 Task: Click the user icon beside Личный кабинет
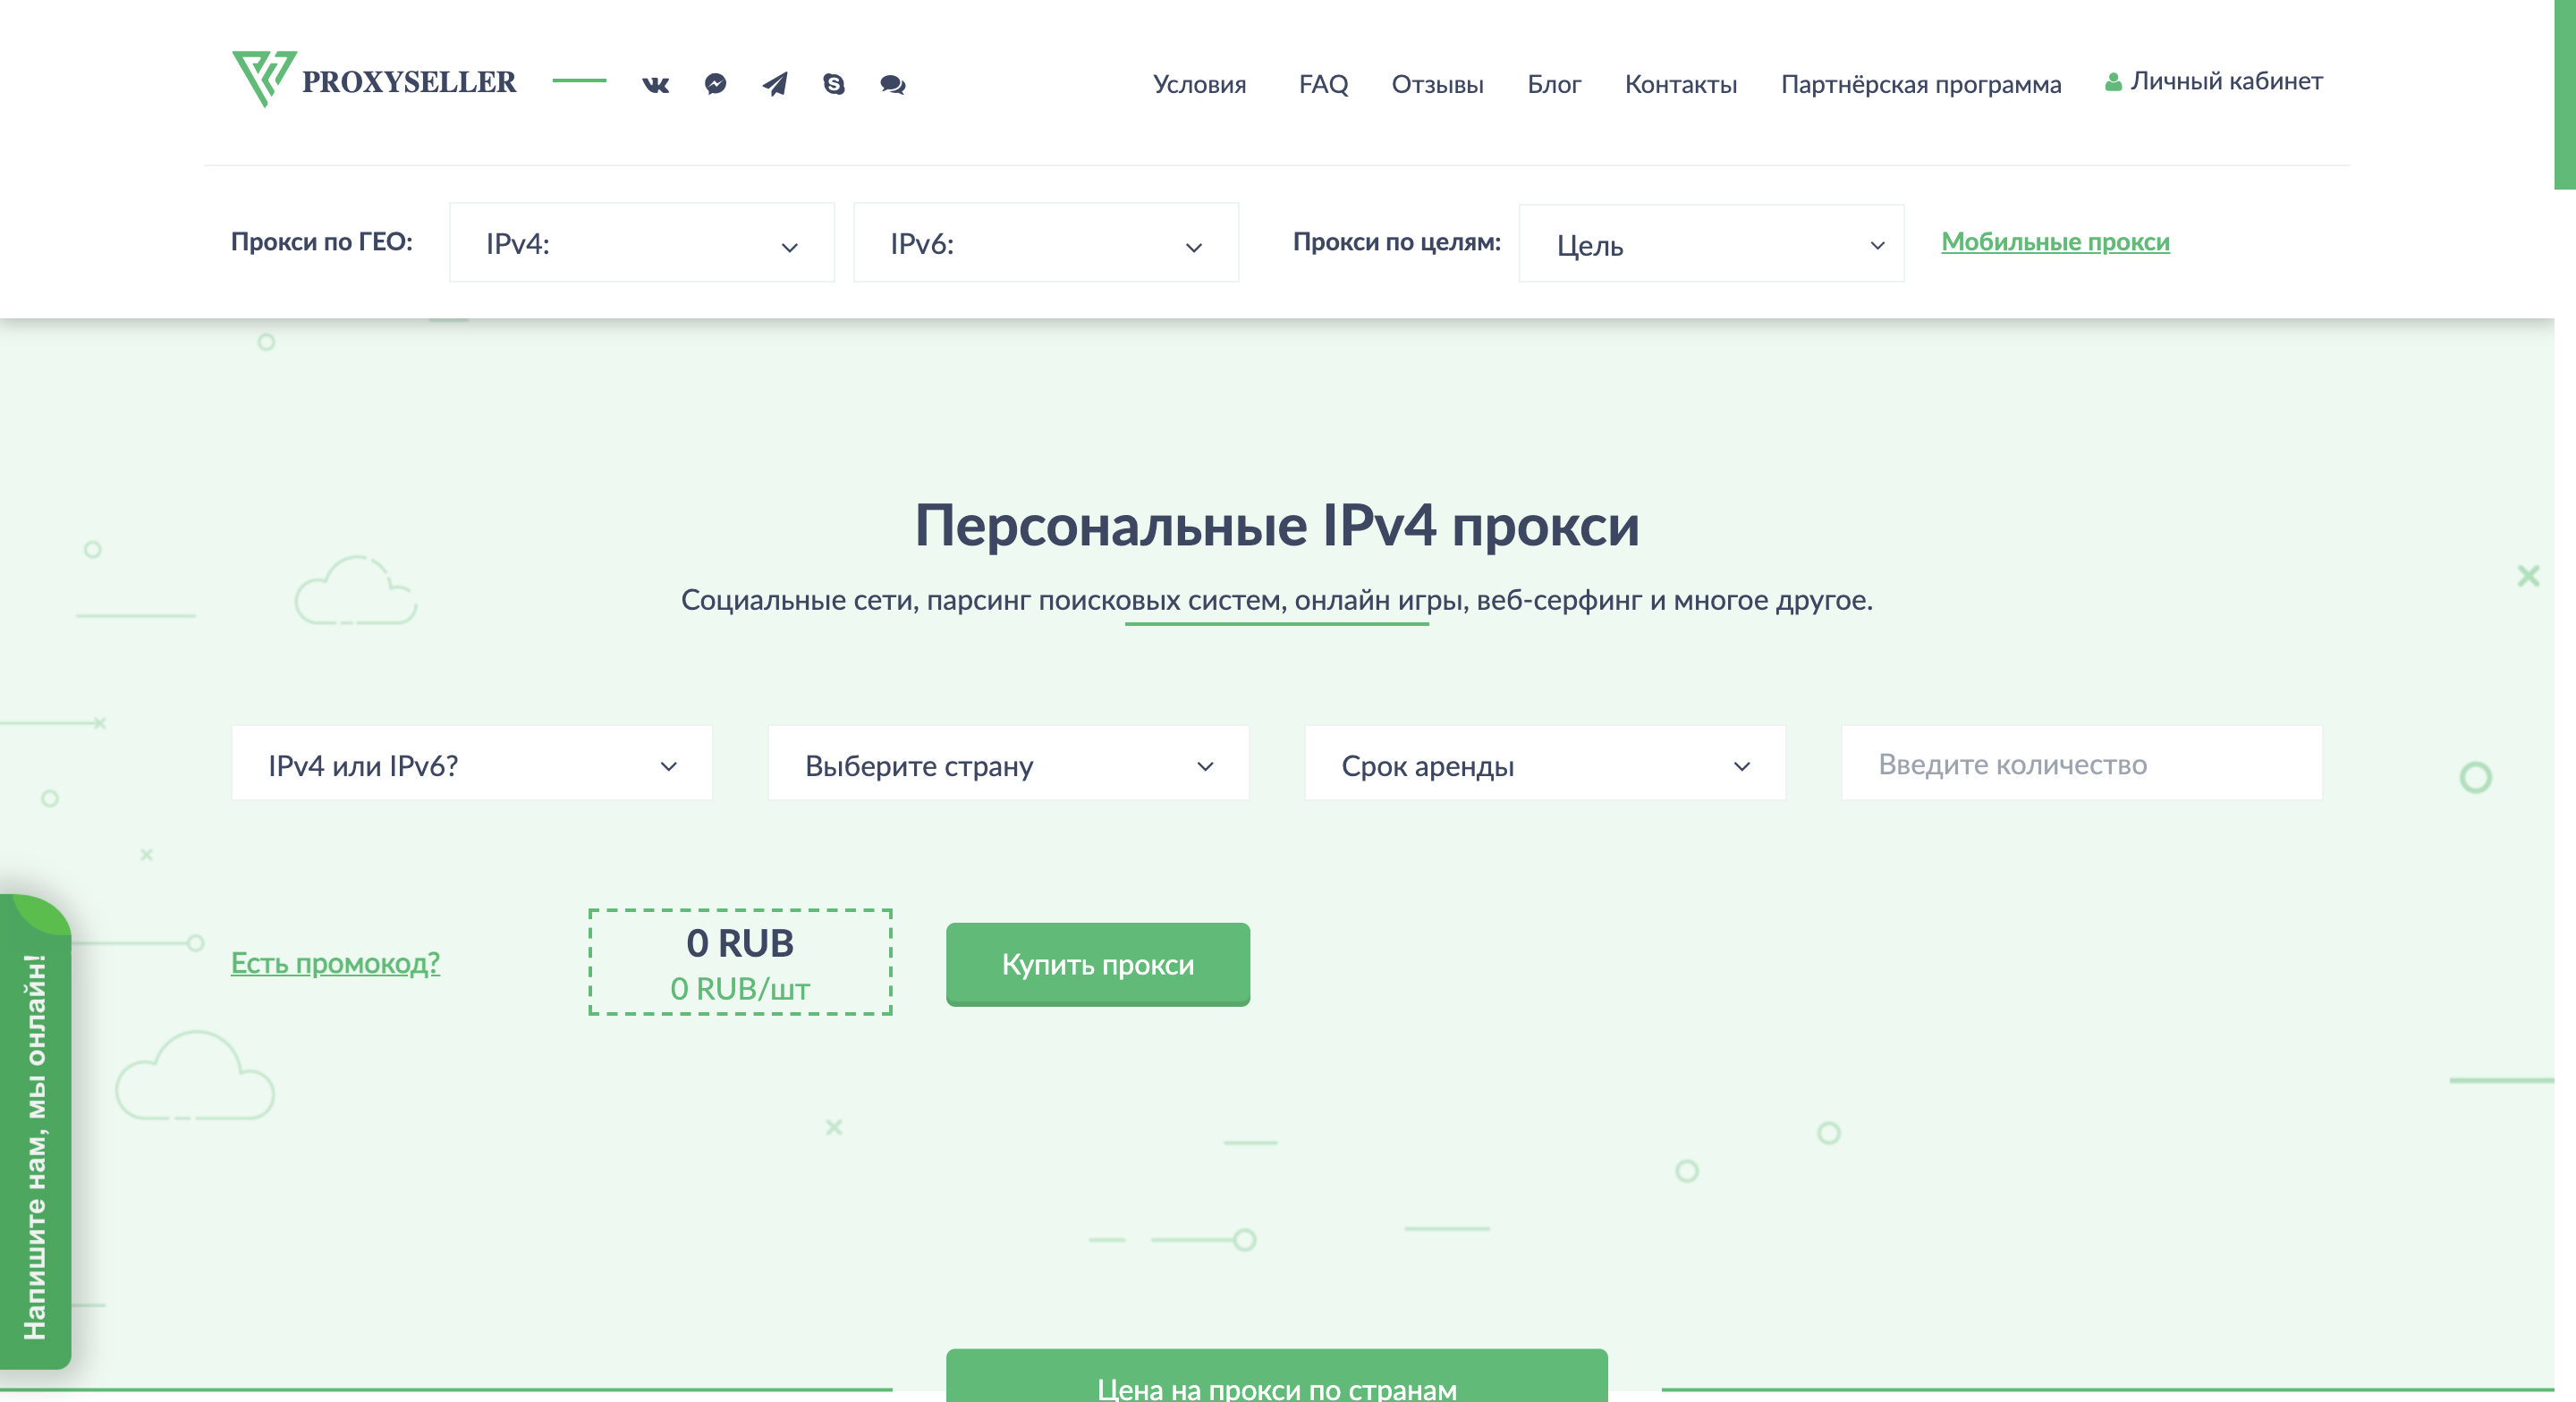(2112, 82)
